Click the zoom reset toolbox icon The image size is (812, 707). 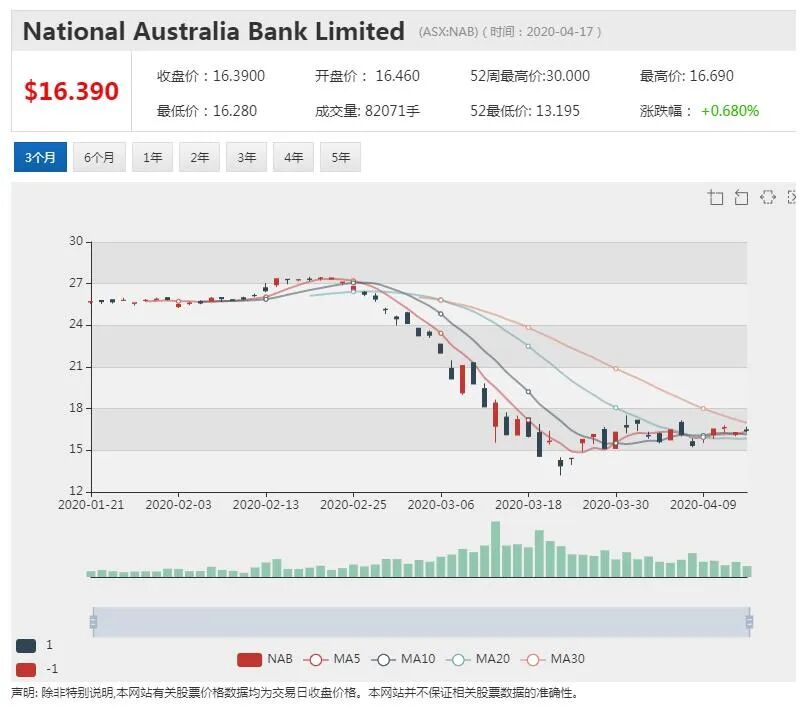pos(741,197)
